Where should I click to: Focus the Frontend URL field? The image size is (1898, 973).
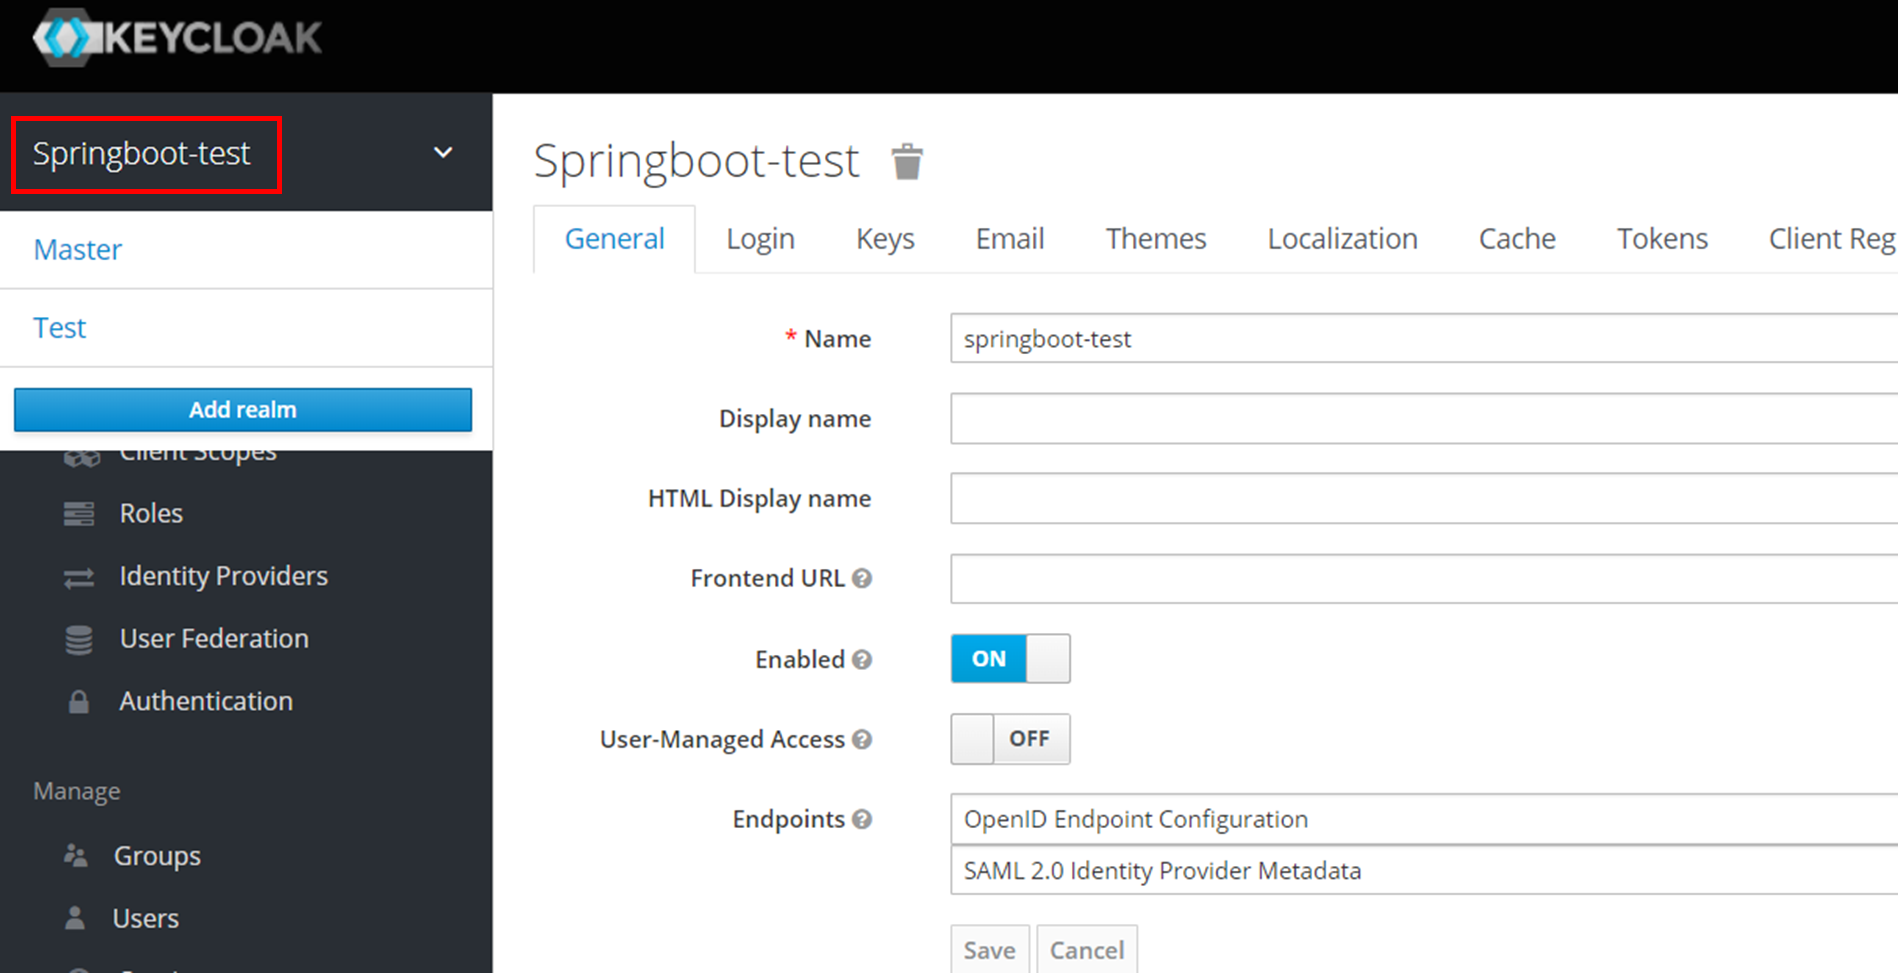[x=1424, y=579]
